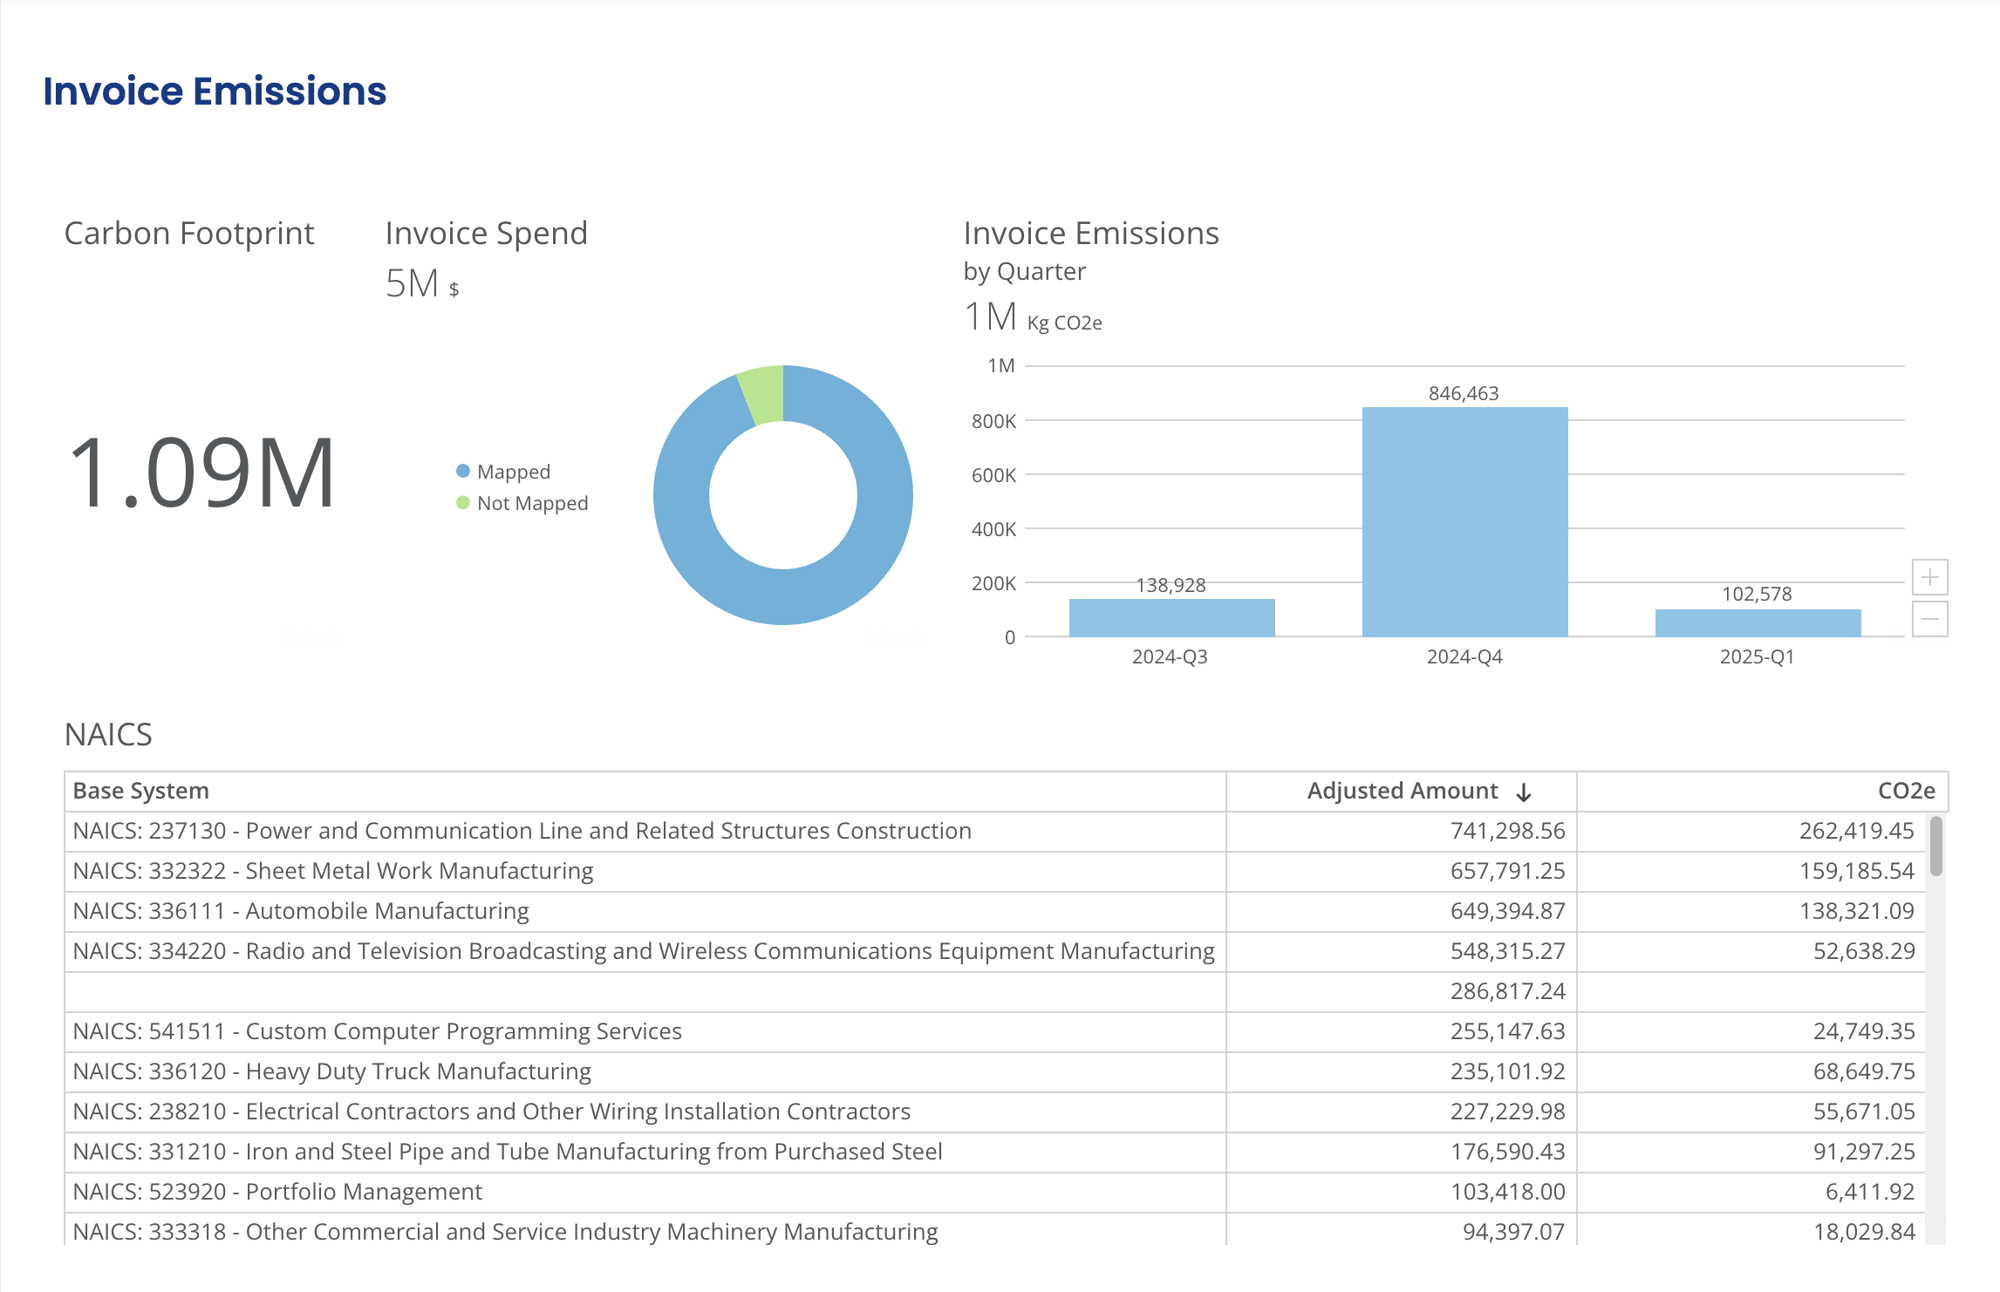The image size is (2000, 1292).
Task: Click the 1.09M Carbon Footprint value
Action: click(200, 473)
